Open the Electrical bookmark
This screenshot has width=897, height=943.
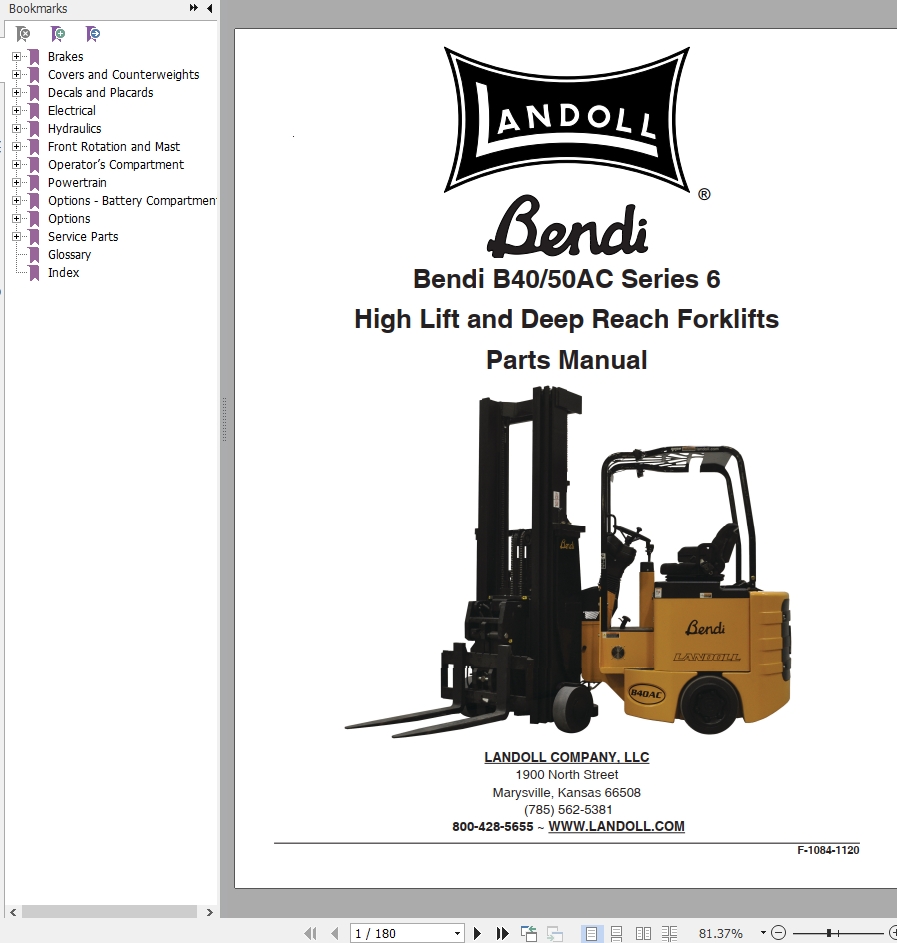point(72,111)
